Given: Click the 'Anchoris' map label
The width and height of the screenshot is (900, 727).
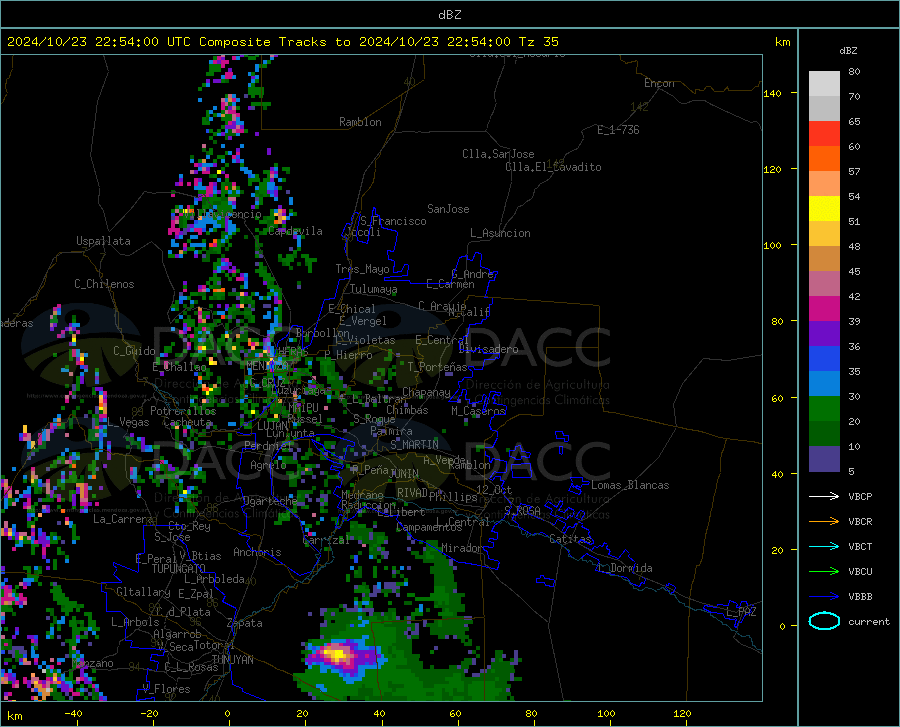Looking at the screenshot, I should (257, 552).
